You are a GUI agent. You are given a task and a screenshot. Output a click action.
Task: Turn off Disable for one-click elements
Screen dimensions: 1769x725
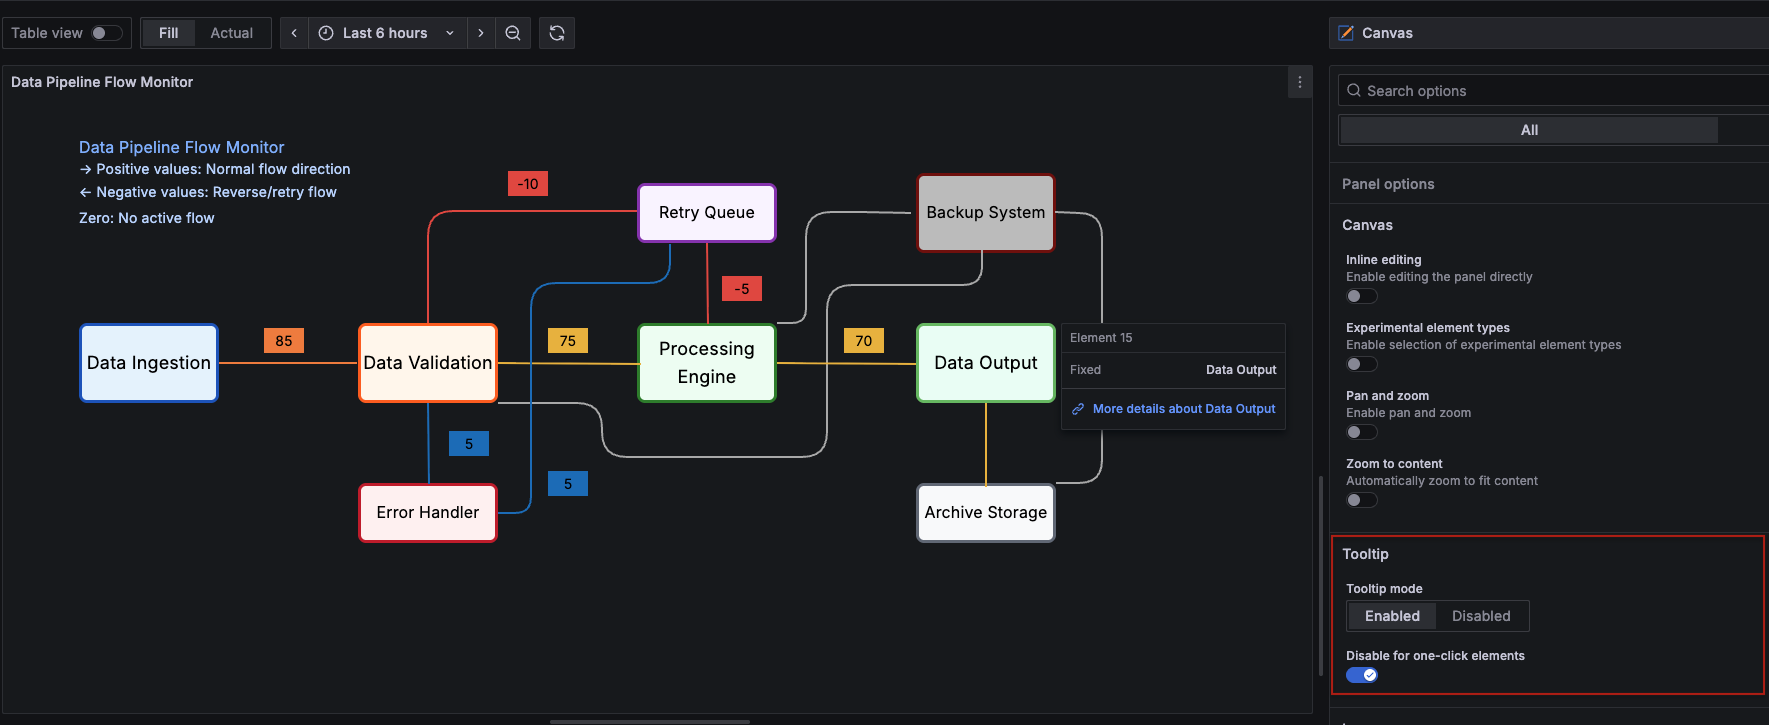[1361, 675]
